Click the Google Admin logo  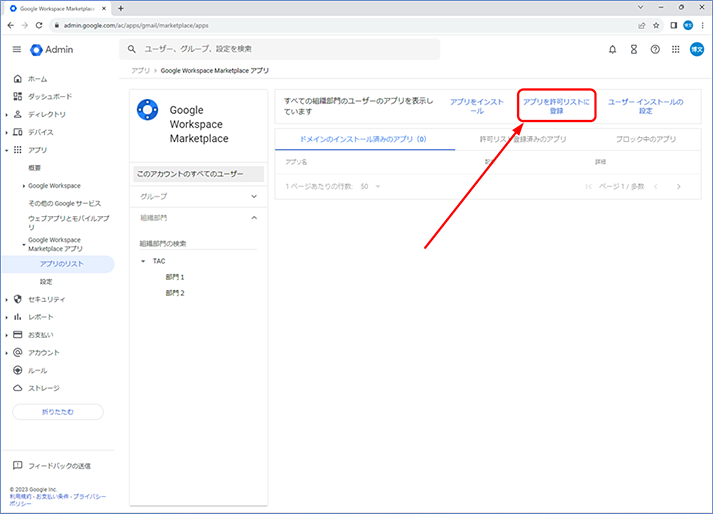coord(51,50)
